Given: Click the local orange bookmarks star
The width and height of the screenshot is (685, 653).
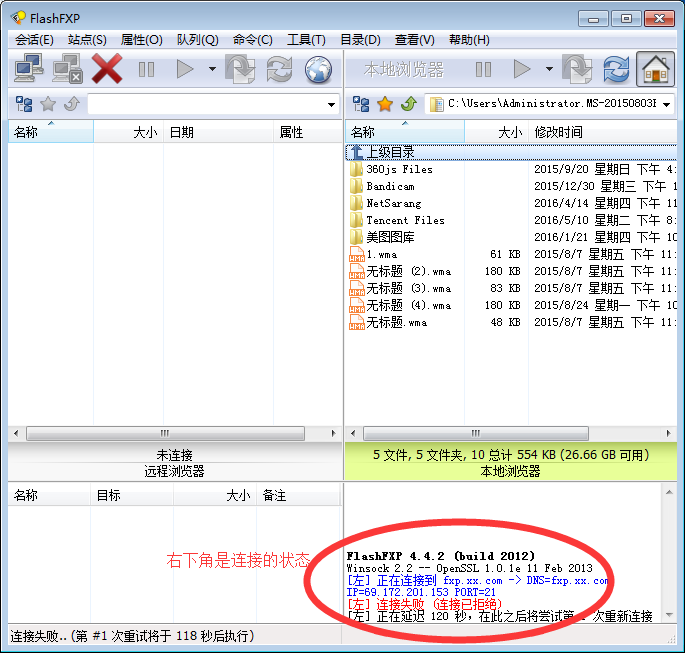Looking at the screenshot, I should click(x=385, y=104).
